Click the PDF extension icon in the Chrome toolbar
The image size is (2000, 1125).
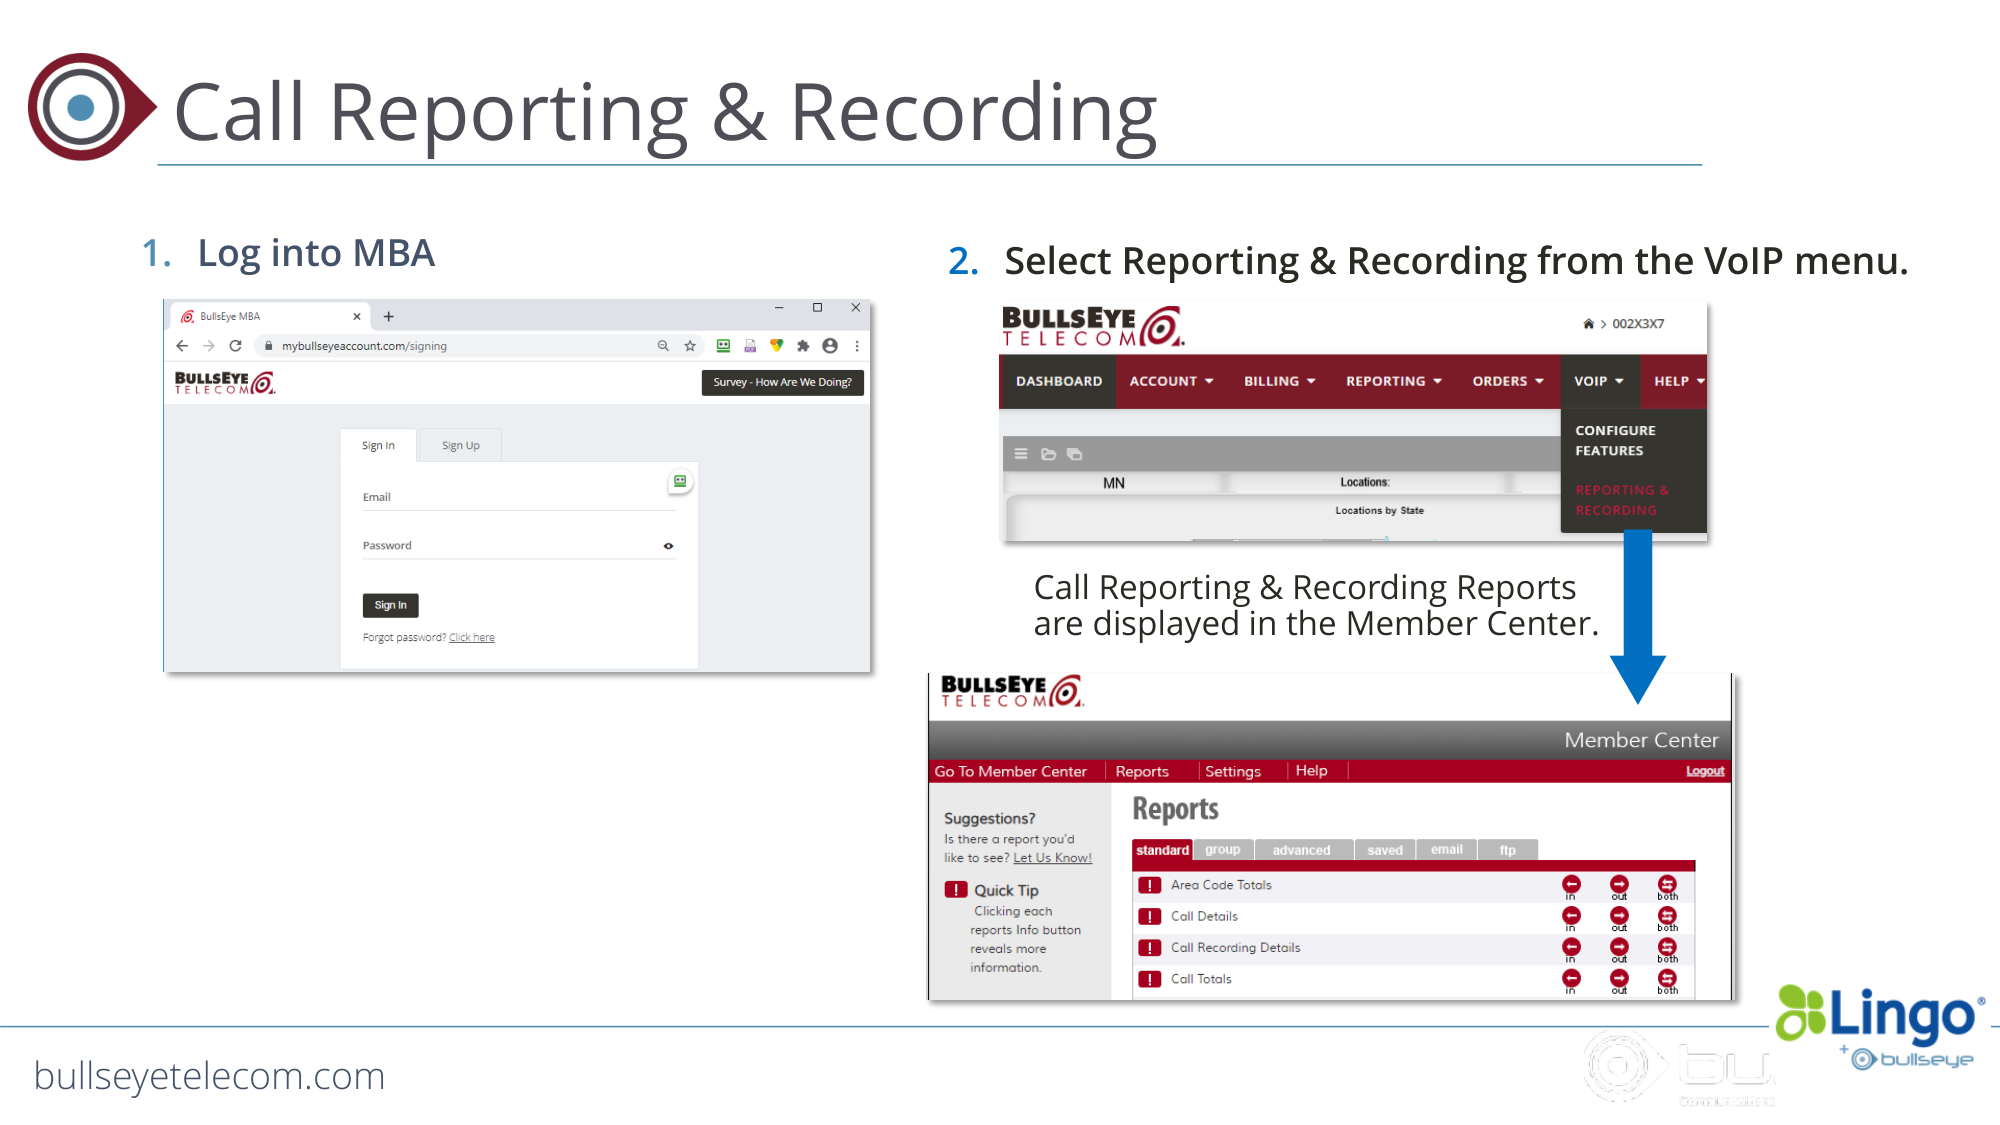750,346
